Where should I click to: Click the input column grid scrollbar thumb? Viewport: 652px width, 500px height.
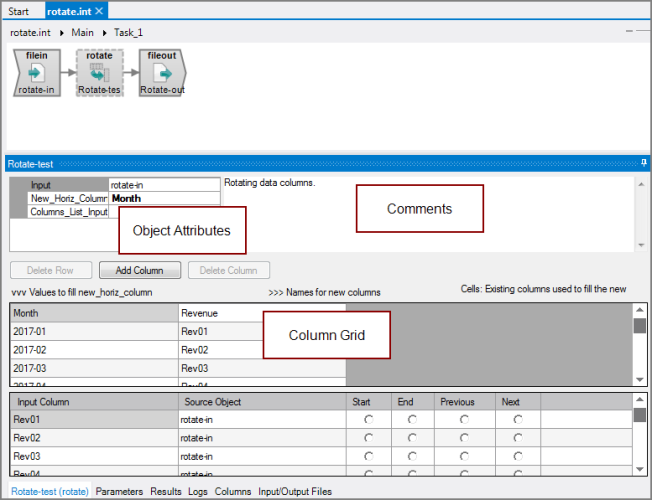[x=640, y=415]
